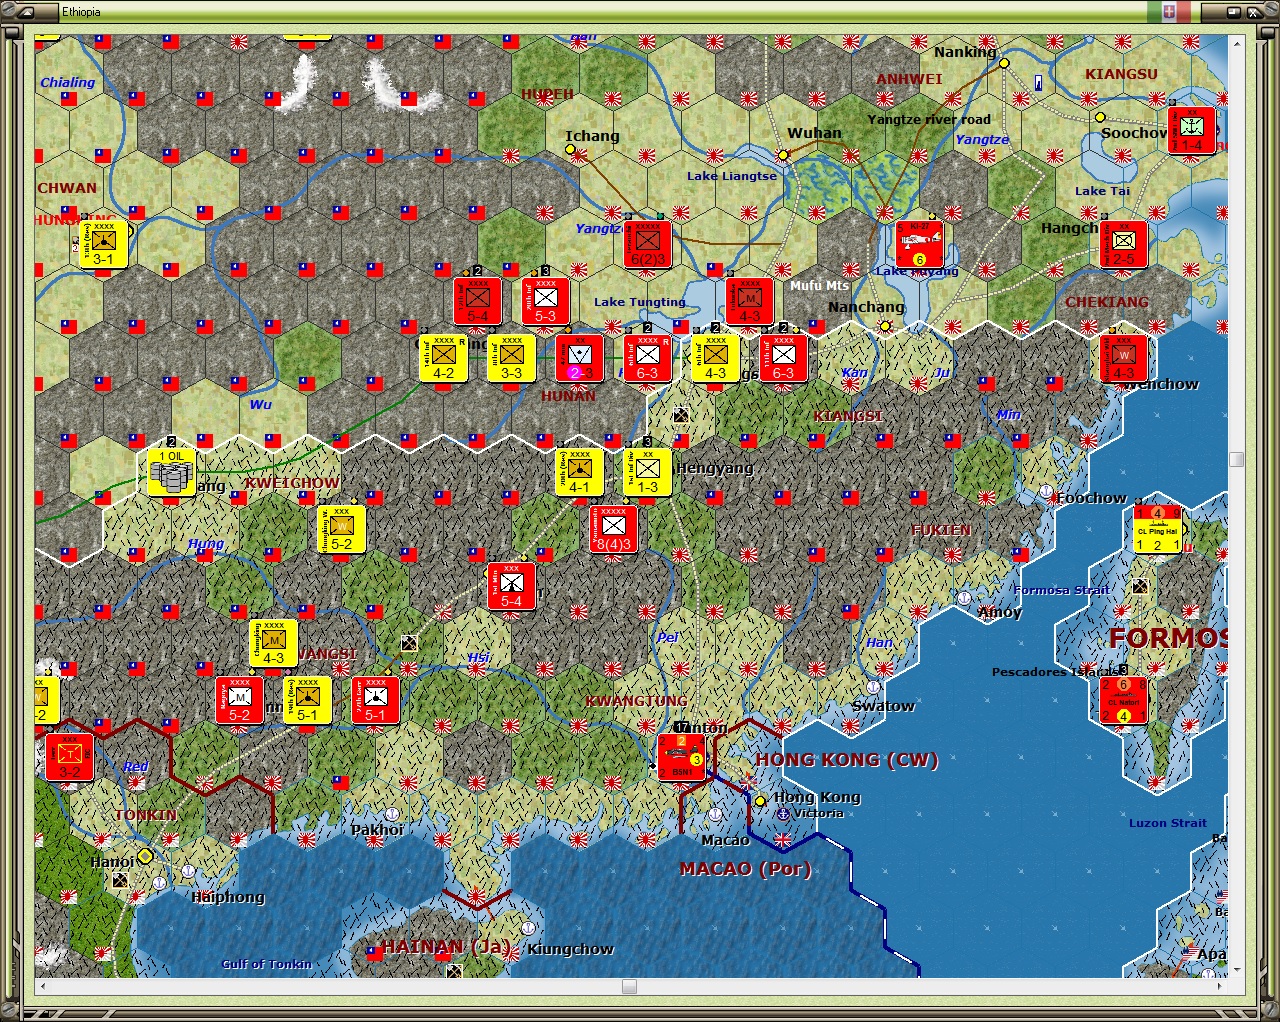Select the yellow 1-3 infantry division
This screenshot has width=1280, height=1022.
click(x=647, y=472)
